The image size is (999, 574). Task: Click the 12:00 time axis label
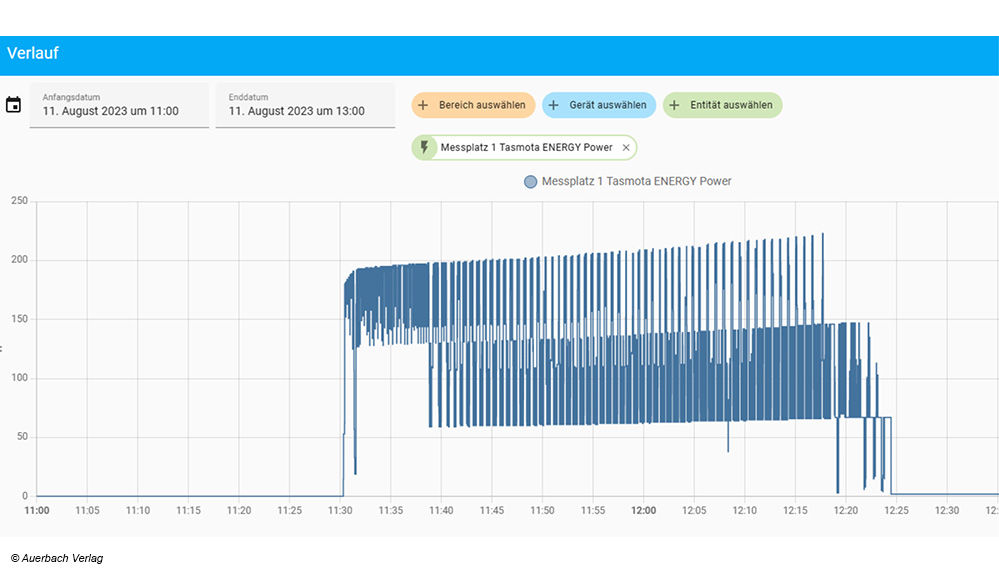[643, 510]
